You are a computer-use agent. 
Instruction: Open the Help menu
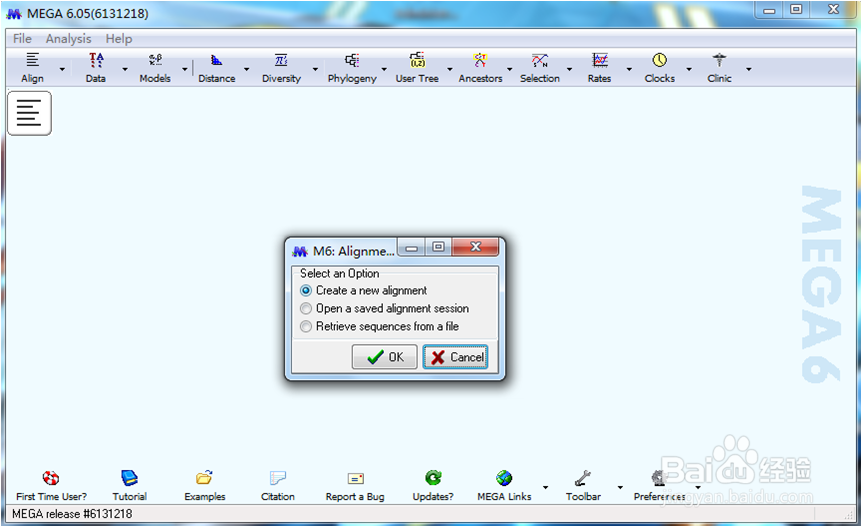point(119,38)
